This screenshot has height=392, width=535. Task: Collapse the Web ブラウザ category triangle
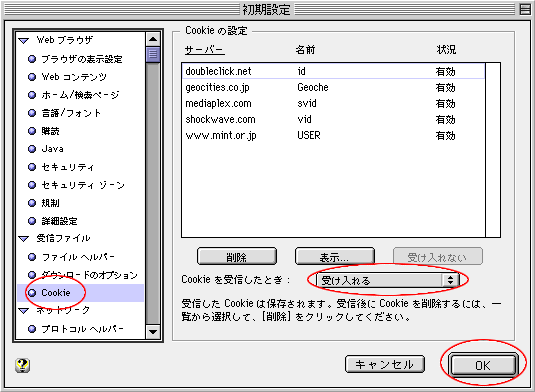coord(24,41)
